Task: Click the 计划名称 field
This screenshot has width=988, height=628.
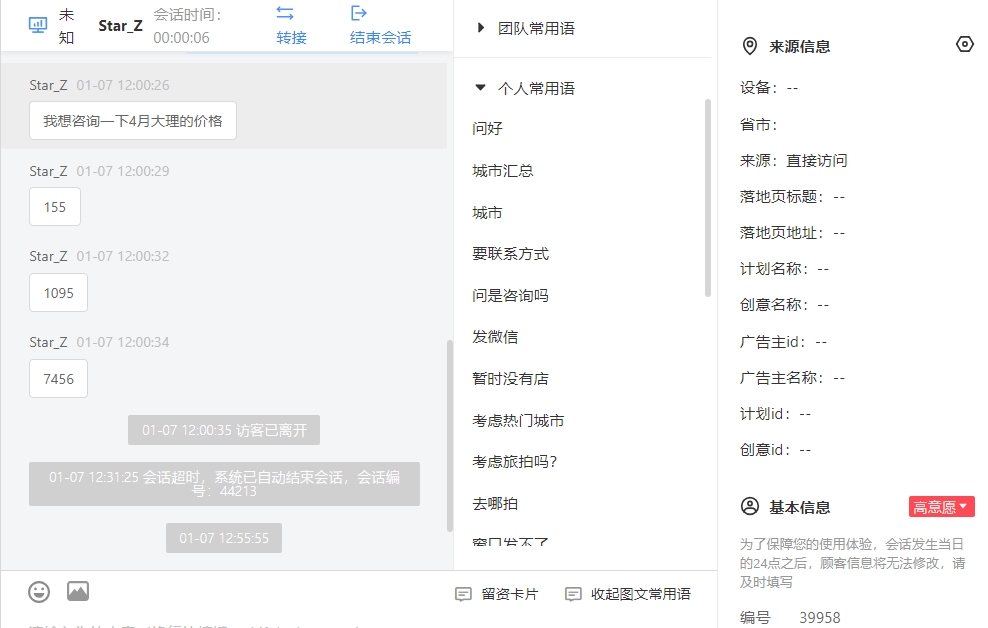Action: point(784,269)
